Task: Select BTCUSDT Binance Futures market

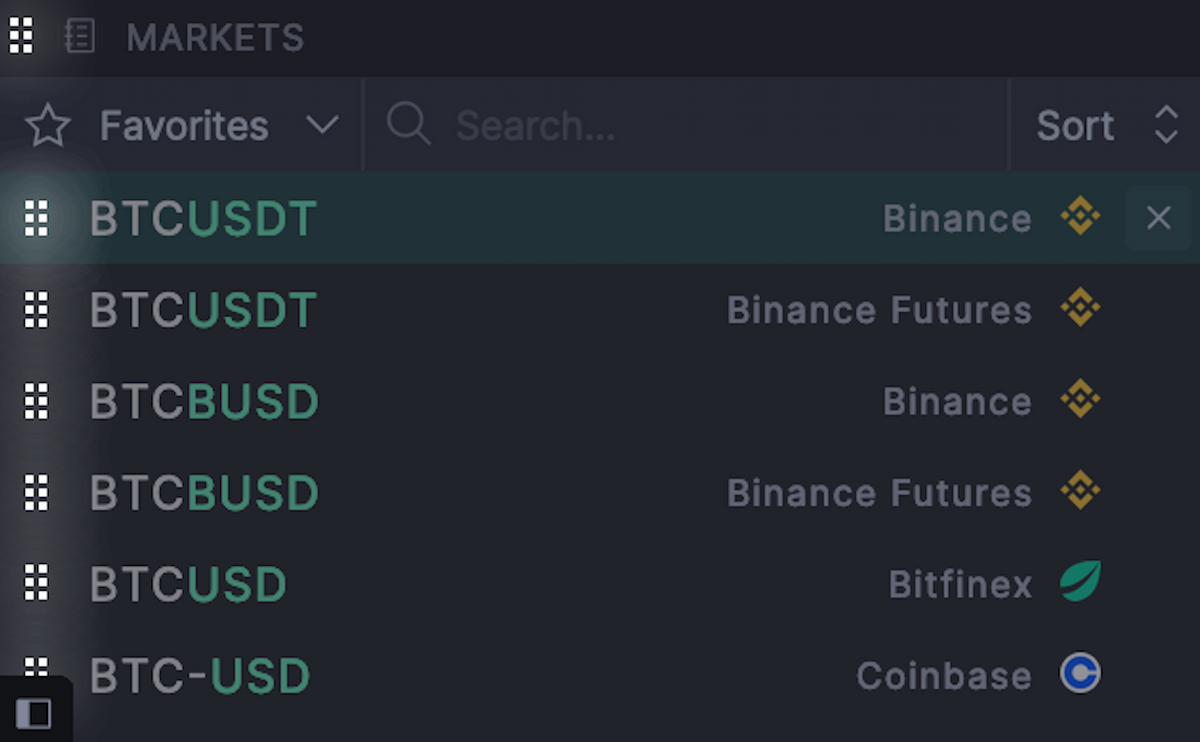Action: click(600, 310)
